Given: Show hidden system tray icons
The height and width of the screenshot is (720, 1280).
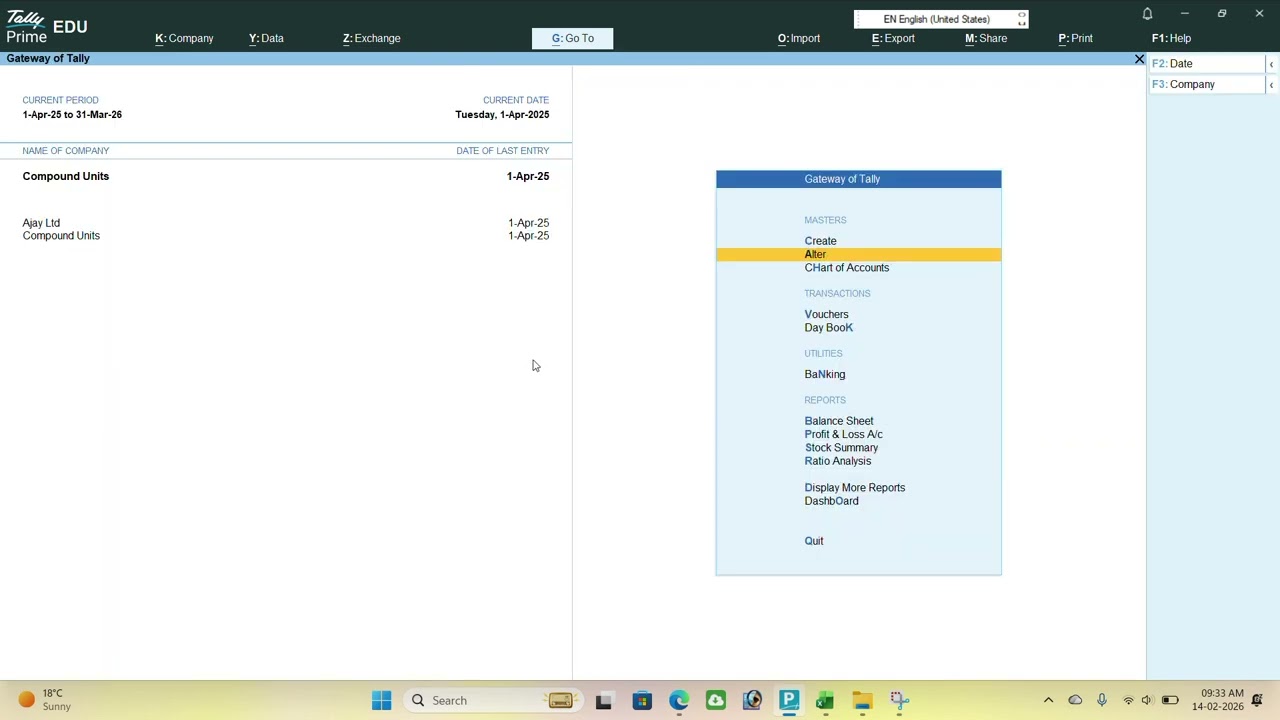Looking at the screenshot, I should tap(1048, 700).
